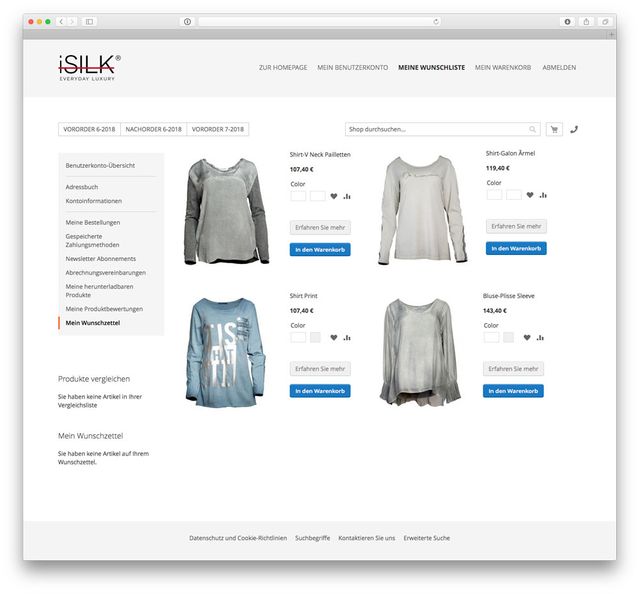The image size is (640, 594).
Task: Click heart icon for Shirt-V Neck Pailletten
Action: point(334,196)
